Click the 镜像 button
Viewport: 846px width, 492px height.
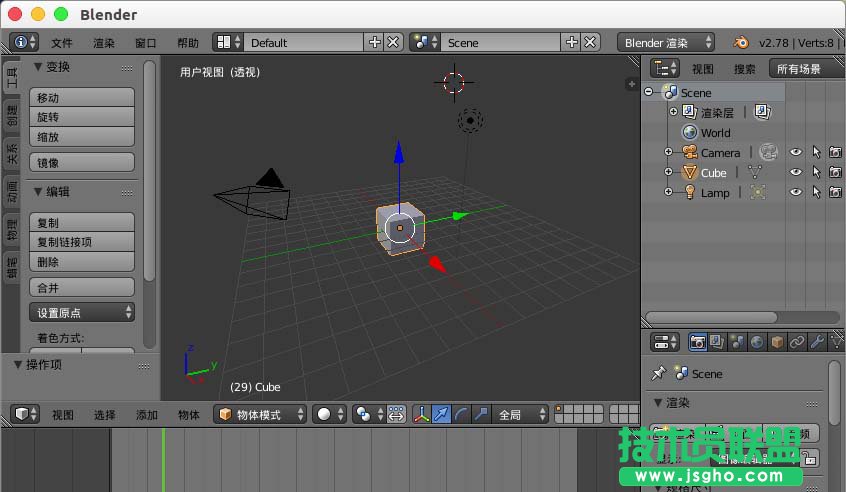pyautogui.click(x=82, y=162)
